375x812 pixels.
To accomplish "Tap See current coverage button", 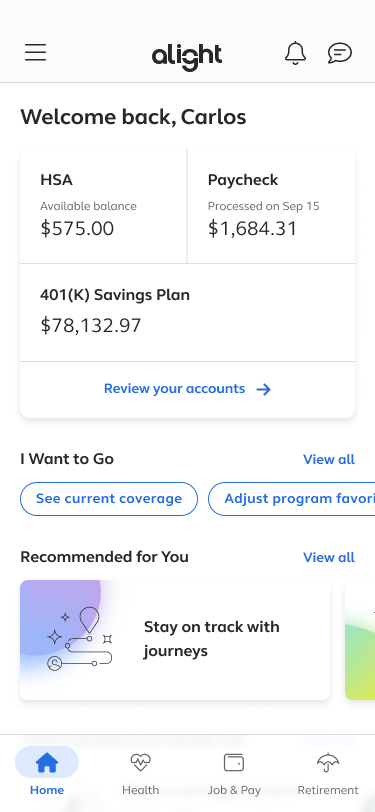I will (x=109, y=499).
